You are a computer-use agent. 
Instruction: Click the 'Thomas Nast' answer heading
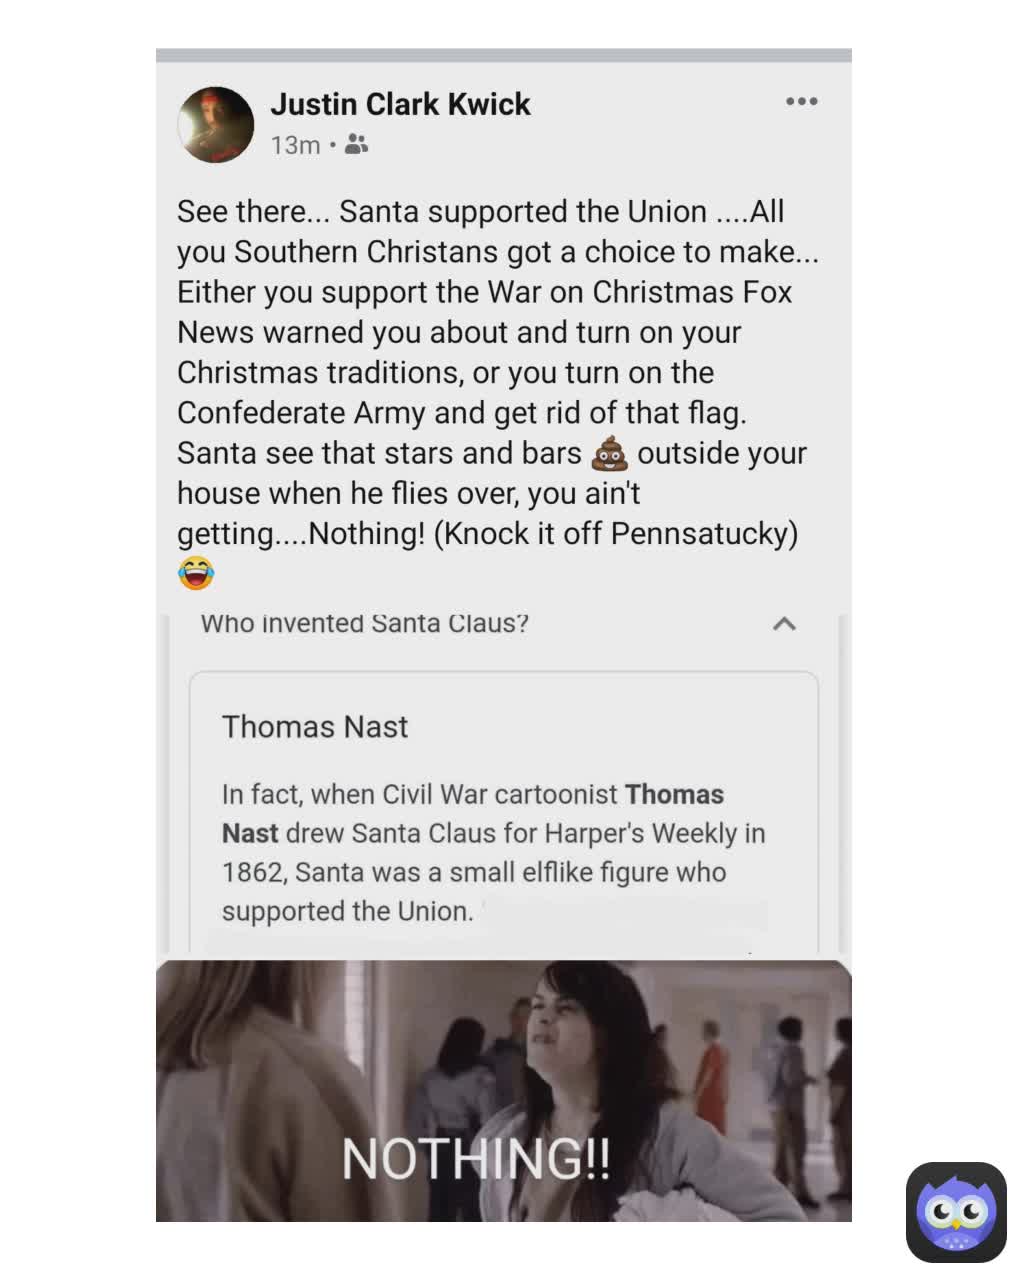pyautogui.click(x=315, y=726)
